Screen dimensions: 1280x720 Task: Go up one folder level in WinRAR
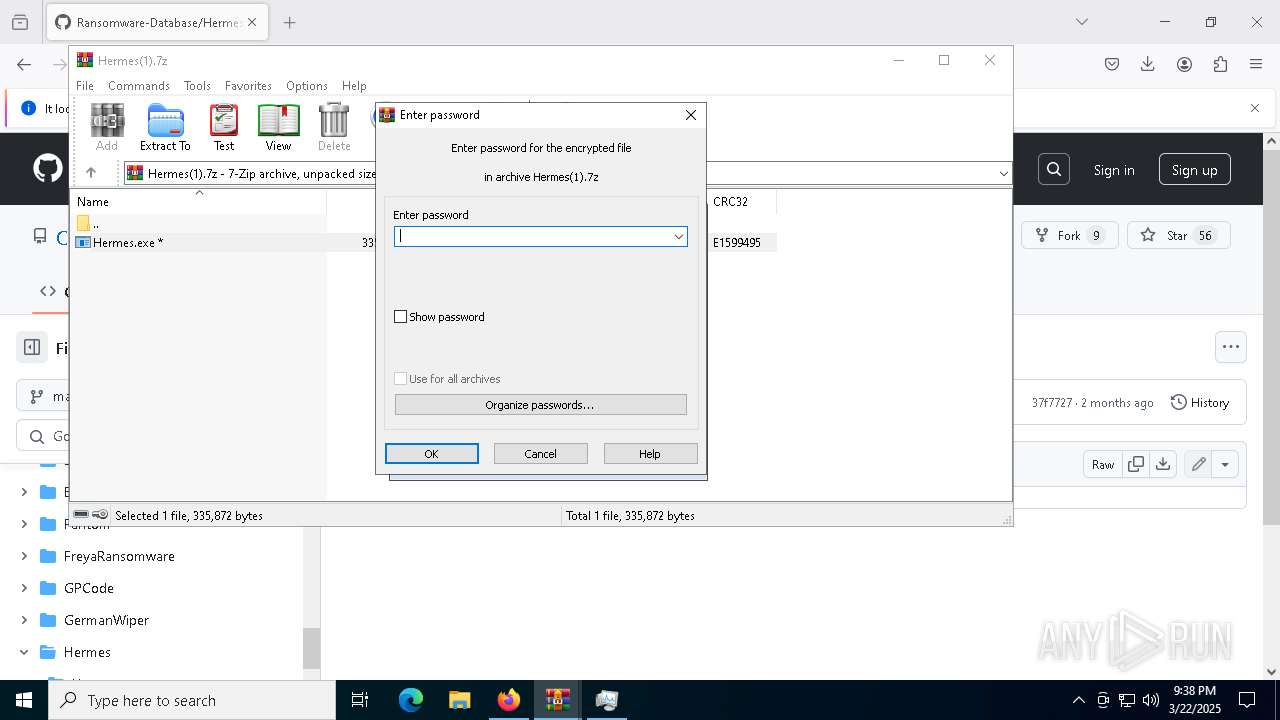tap(91, 173)
